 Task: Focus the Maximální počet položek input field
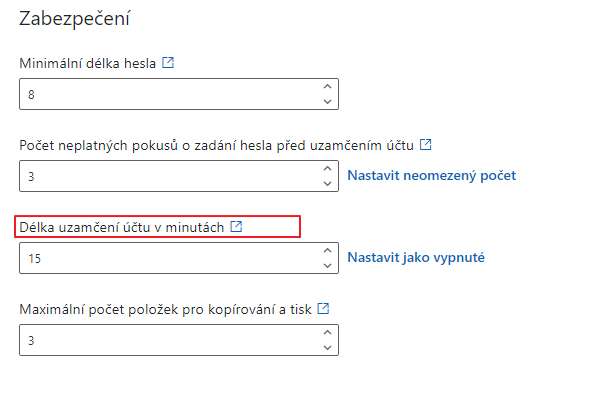tap(179, 340)
